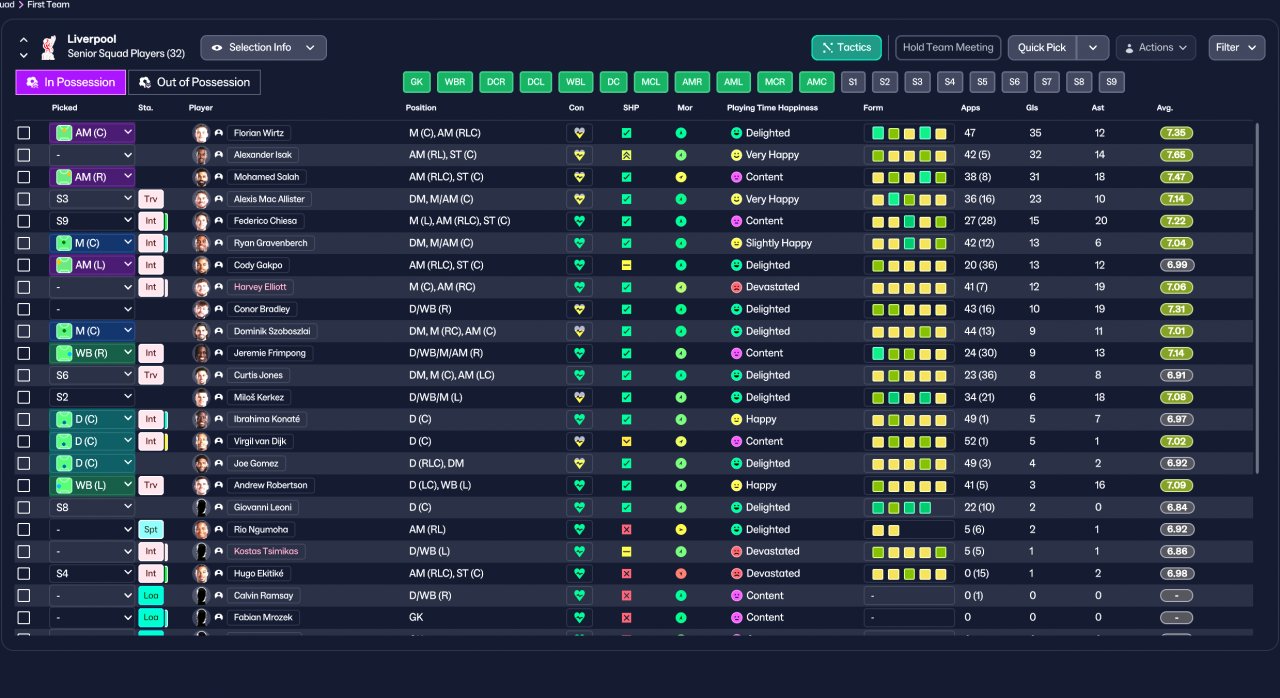Click Alexander Isak's match sharpness icon
The width and height of the screenshot is (1280, 698).
(626, 155)
